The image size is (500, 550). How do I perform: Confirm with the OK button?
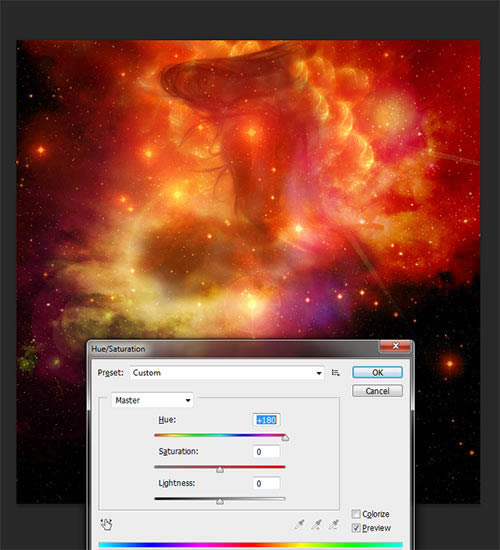pyautogui.click(x=377, y=373)
